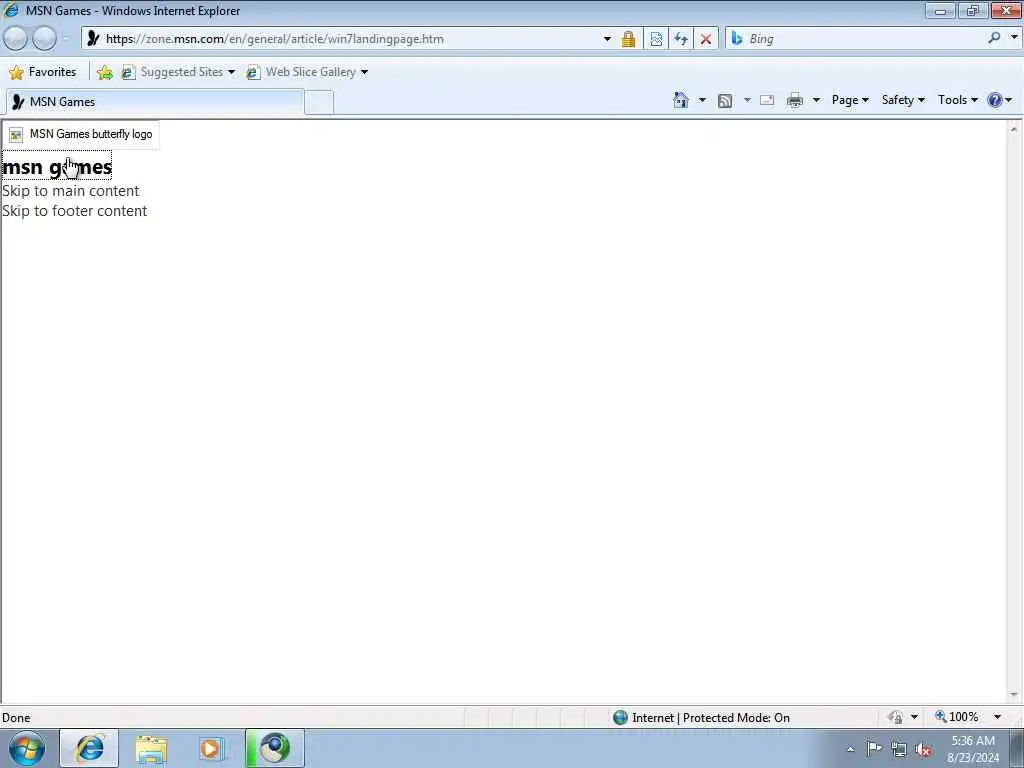1024x768 pixels.
Task: Open the Page menu
Action: point(850,100)
